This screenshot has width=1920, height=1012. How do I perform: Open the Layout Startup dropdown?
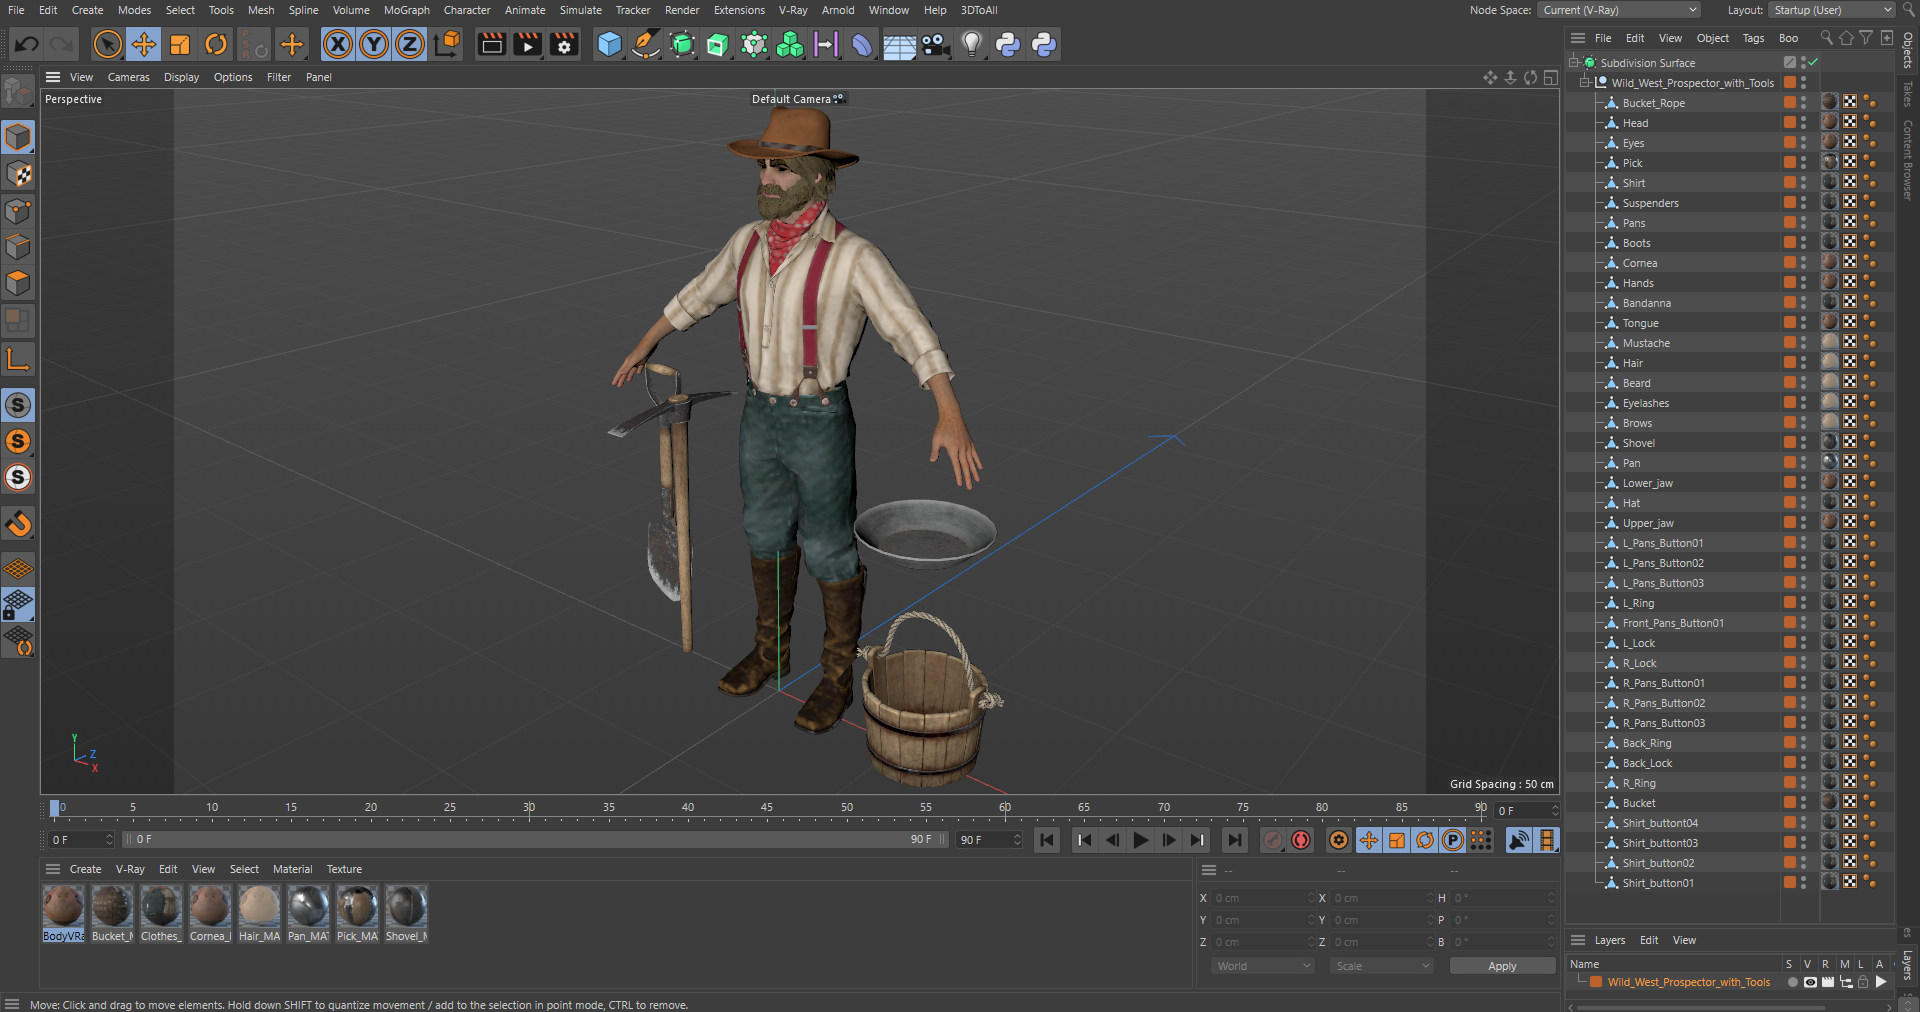(x=1832, y=10)
